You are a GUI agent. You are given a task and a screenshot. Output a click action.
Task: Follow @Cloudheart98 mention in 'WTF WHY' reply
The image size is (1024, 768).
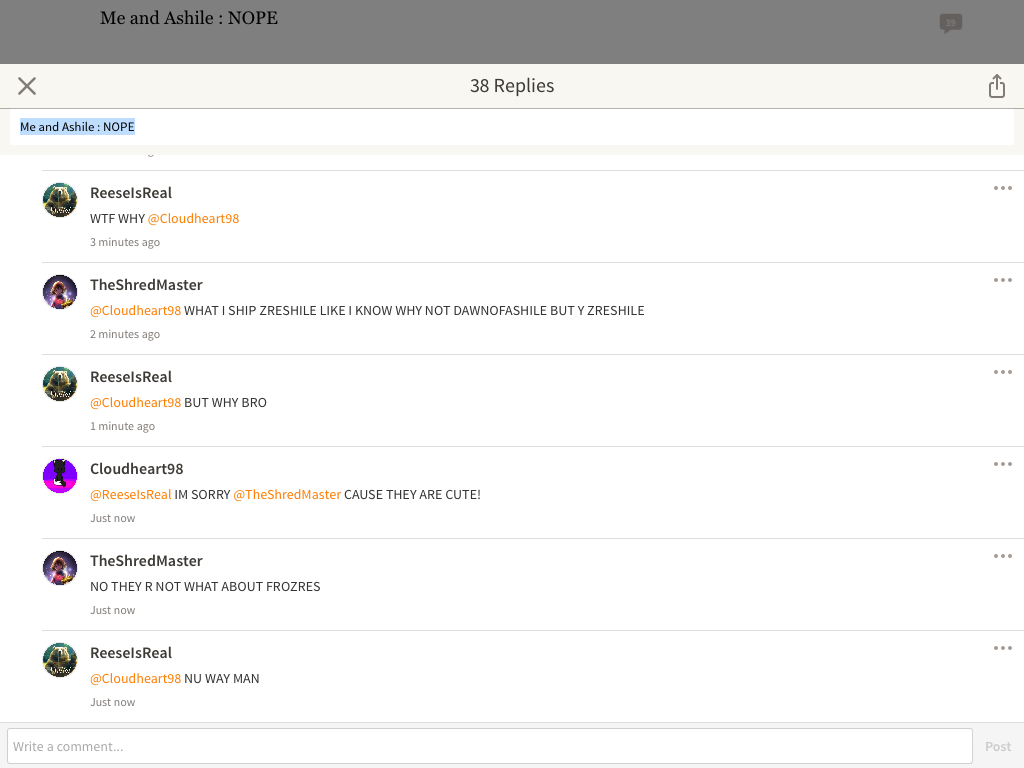tap(193, 219)
